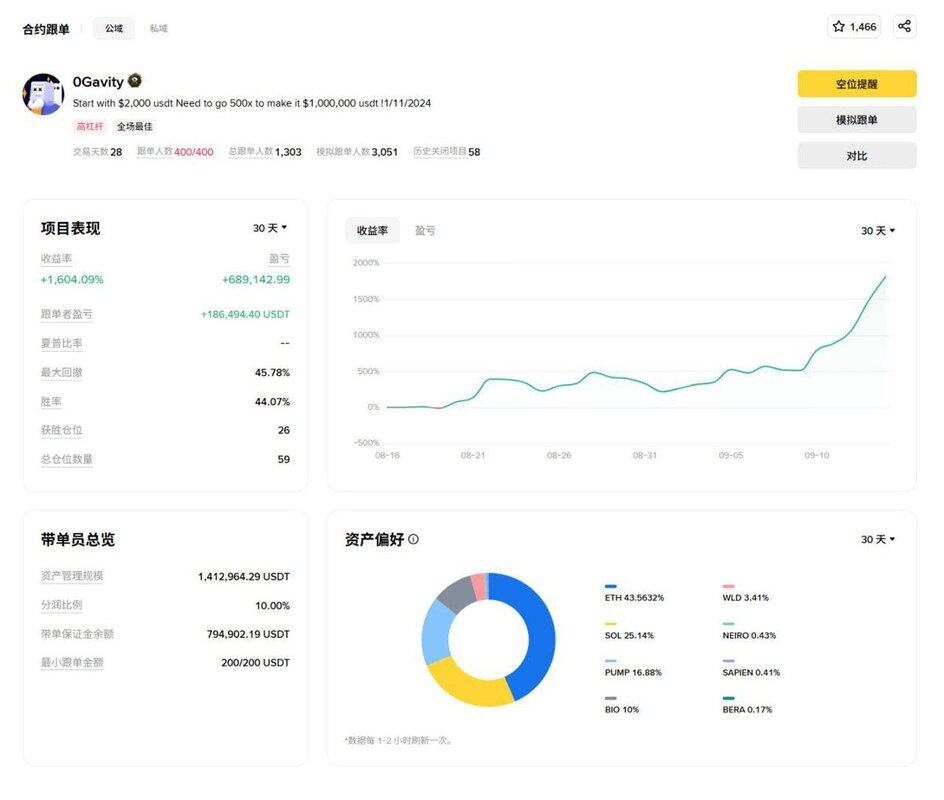Open the 30 天 dropdown in 资产偏好
Screen dimensions: 944x800
tap(878, 539)
